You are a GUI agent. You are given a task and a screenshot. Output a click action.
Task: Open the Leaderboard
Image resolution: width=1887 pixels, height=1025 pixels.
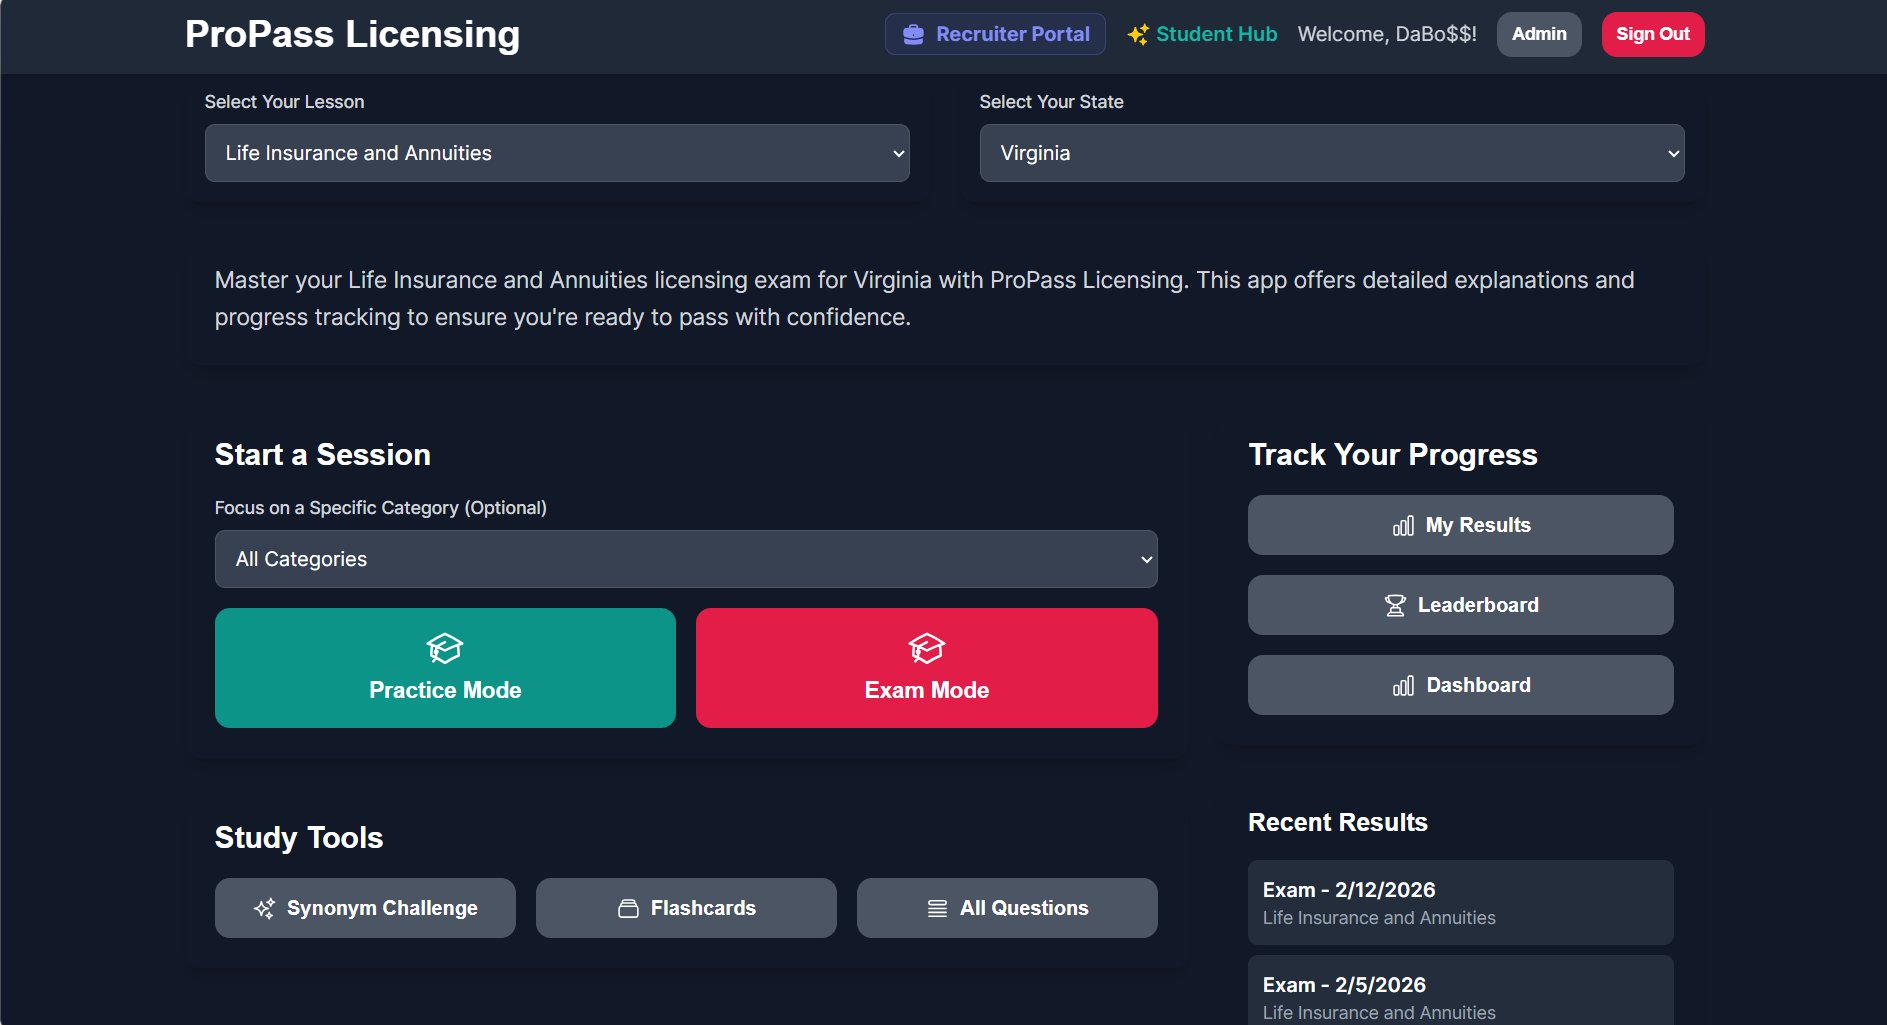coord(1461,605)
